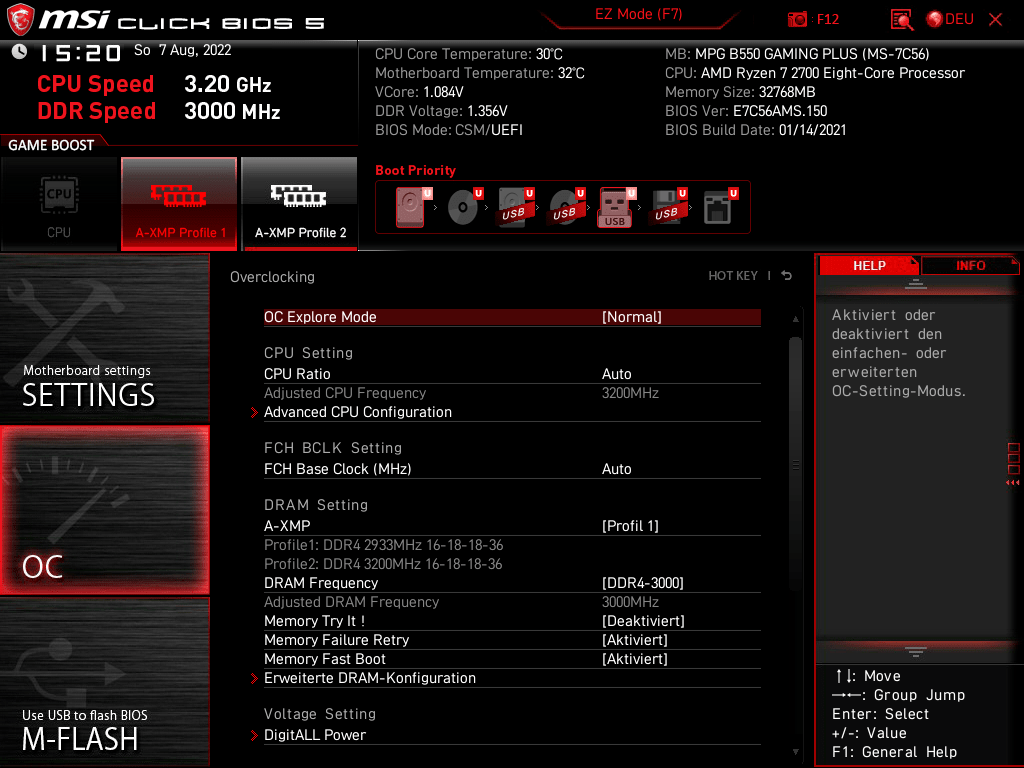Take a screenshot using the camera icon
Viewport: 1024px width, 768px height.
(x=796, y=18)
